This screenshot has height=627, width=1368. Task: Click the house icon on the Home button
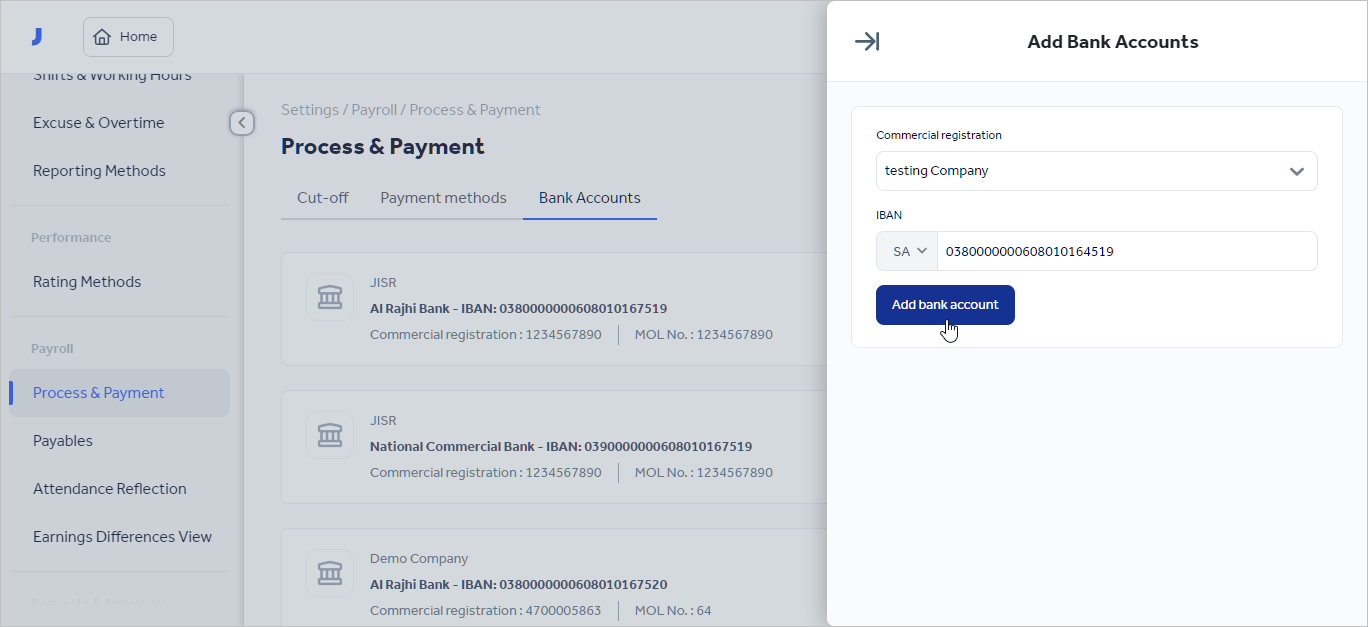coord(102,36)
